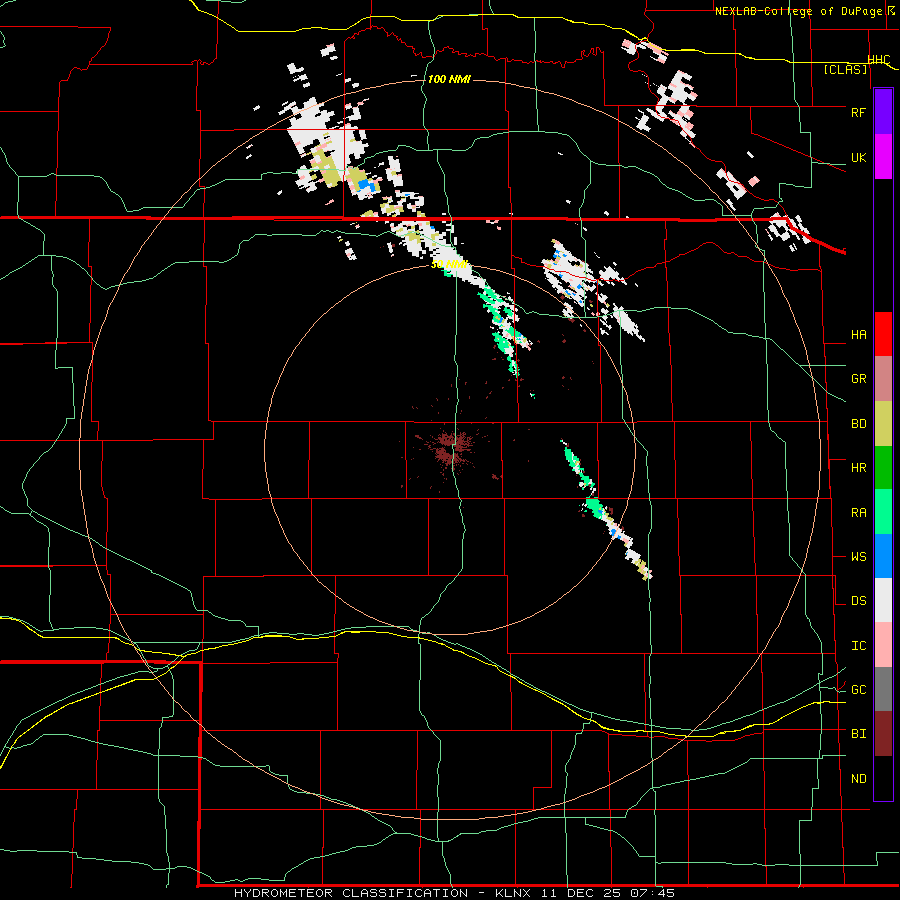Click the GC legend label
This screenshot has height=900, width=900.
coord(858,690)
